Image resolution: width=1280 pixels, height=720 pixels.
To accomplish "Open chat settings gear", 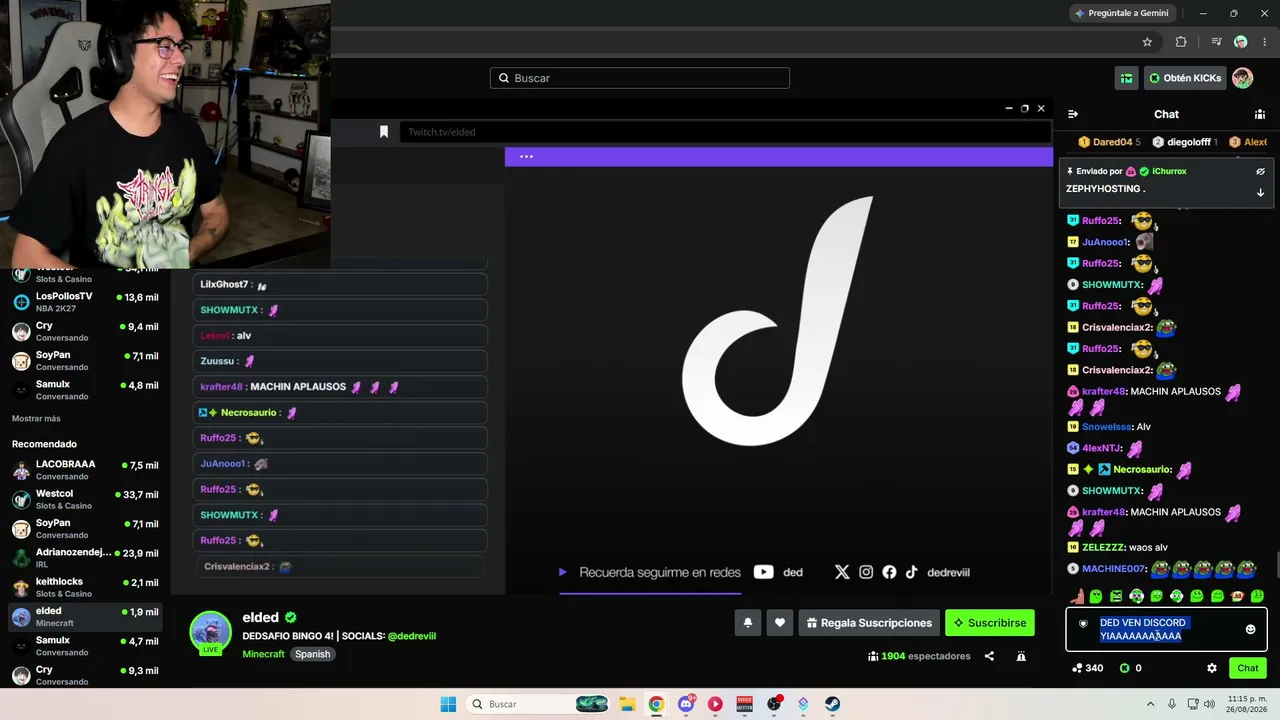I will (1212, 668).
